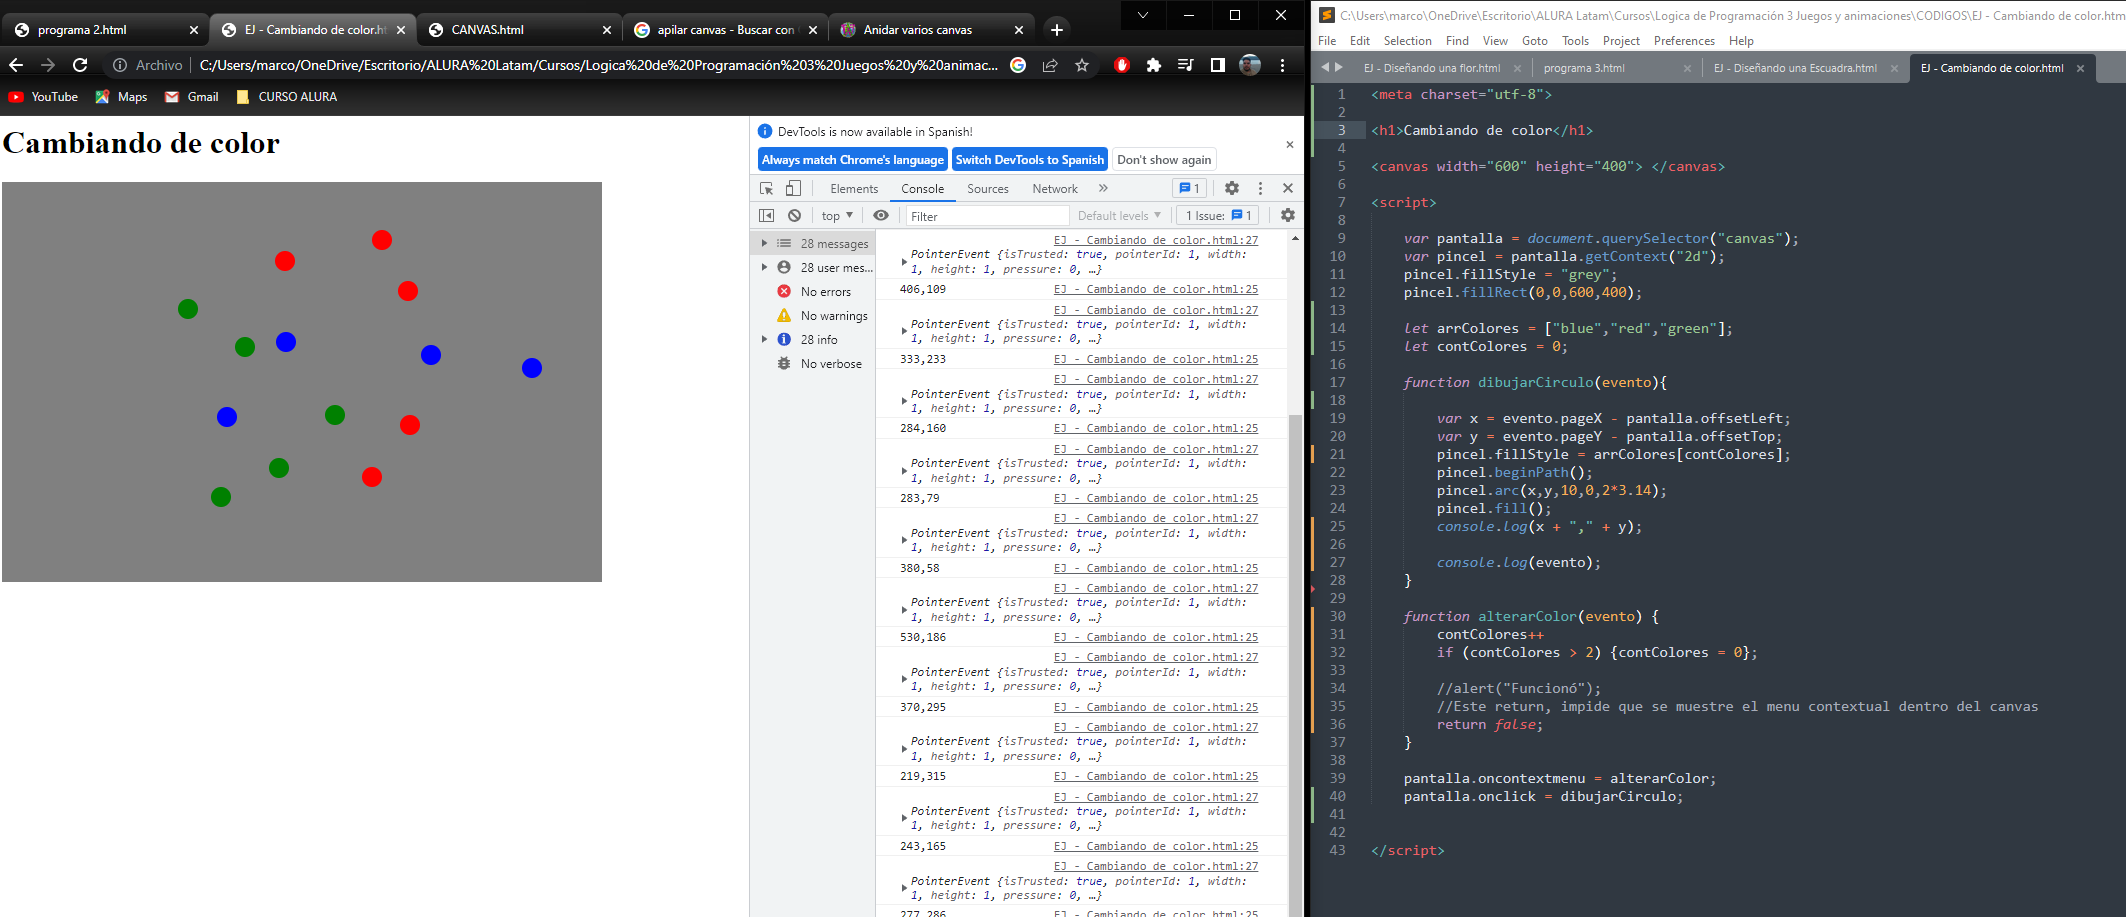Open Chrome side panel icon
Viewport: 2126px width, 917px height.
1217,65
